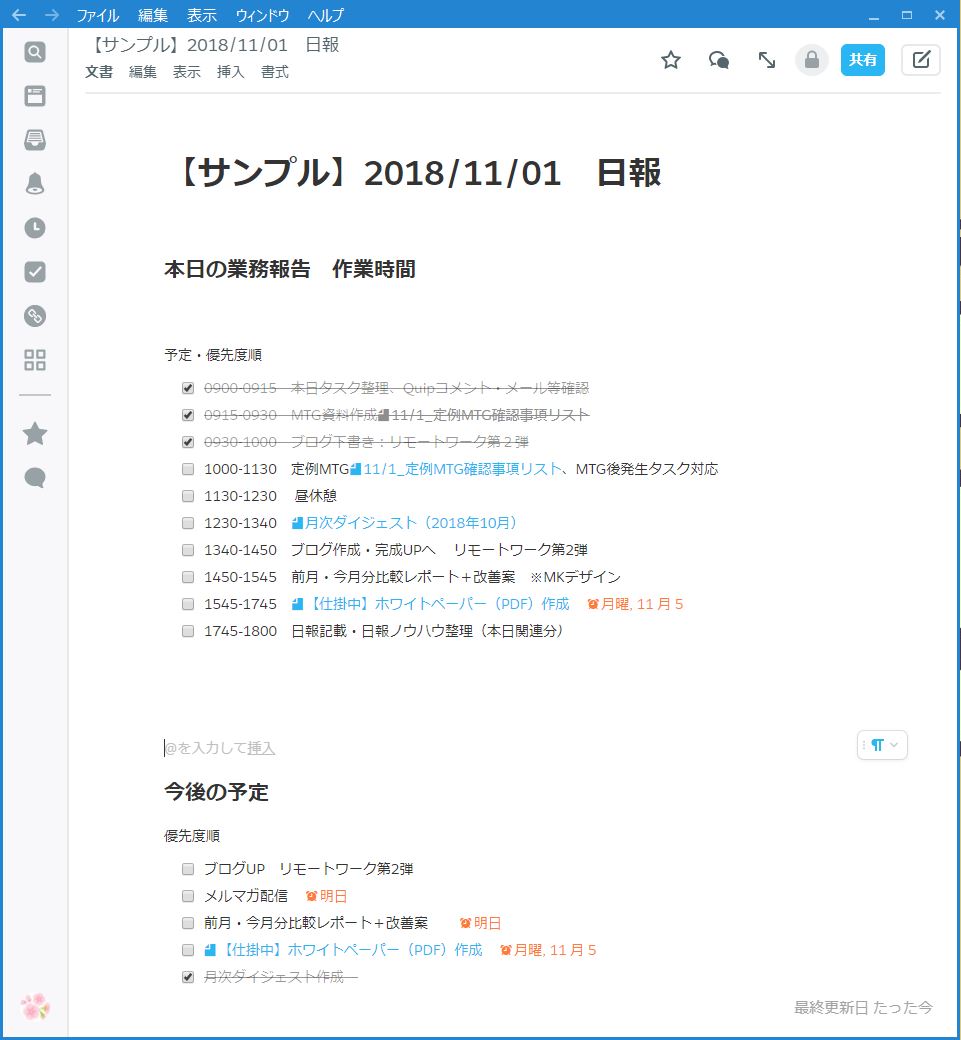Open the history clock icon
Screen dimensions: 961x1040
35,227
